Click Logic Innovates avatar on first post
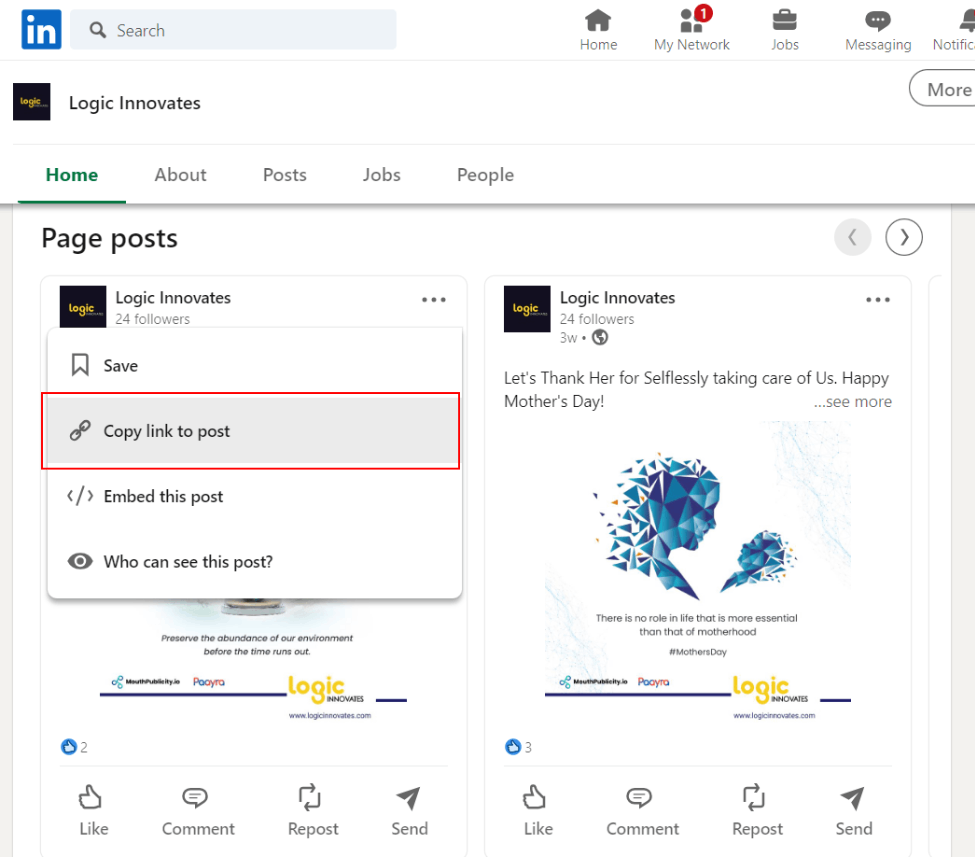975x857 pixels. [x=83, y=307]
